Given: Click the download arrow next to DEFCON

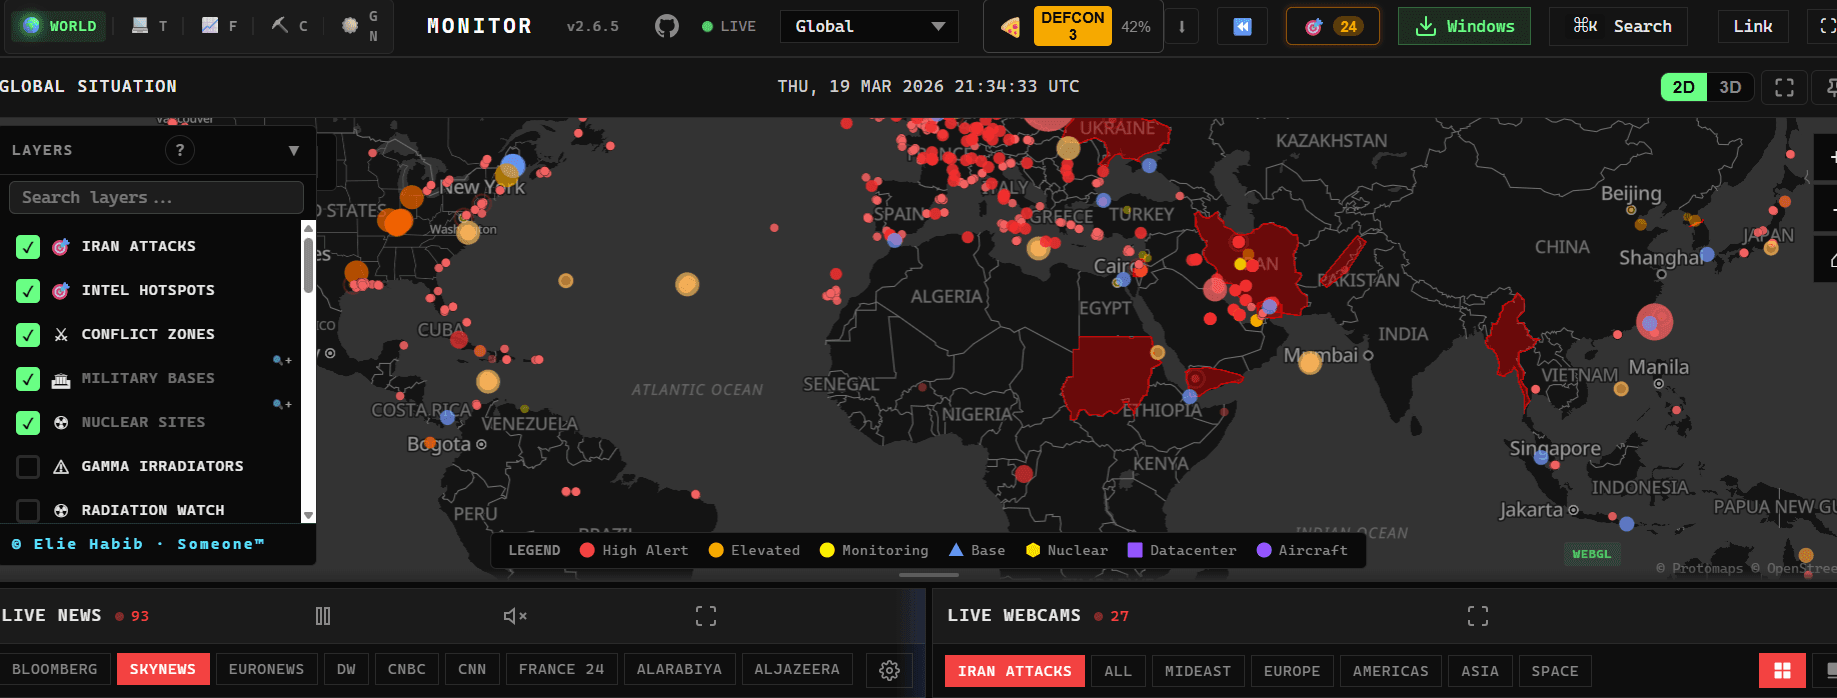Looking at the screenshot, I should (x=1182, y=26).
